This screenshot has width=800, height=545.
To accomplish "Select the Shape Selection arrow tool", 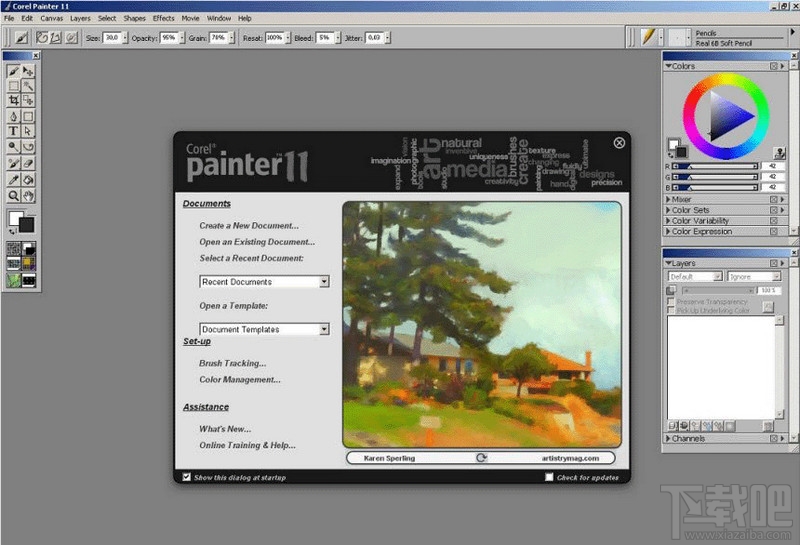I will click(28, 131).
